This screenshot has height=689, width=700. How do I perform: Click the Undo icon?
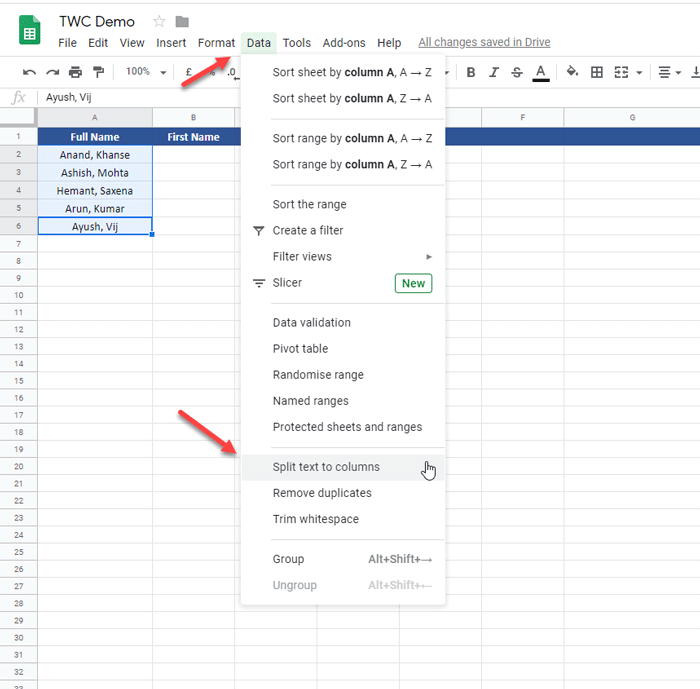pyautogui.click(x=29, y=72)
